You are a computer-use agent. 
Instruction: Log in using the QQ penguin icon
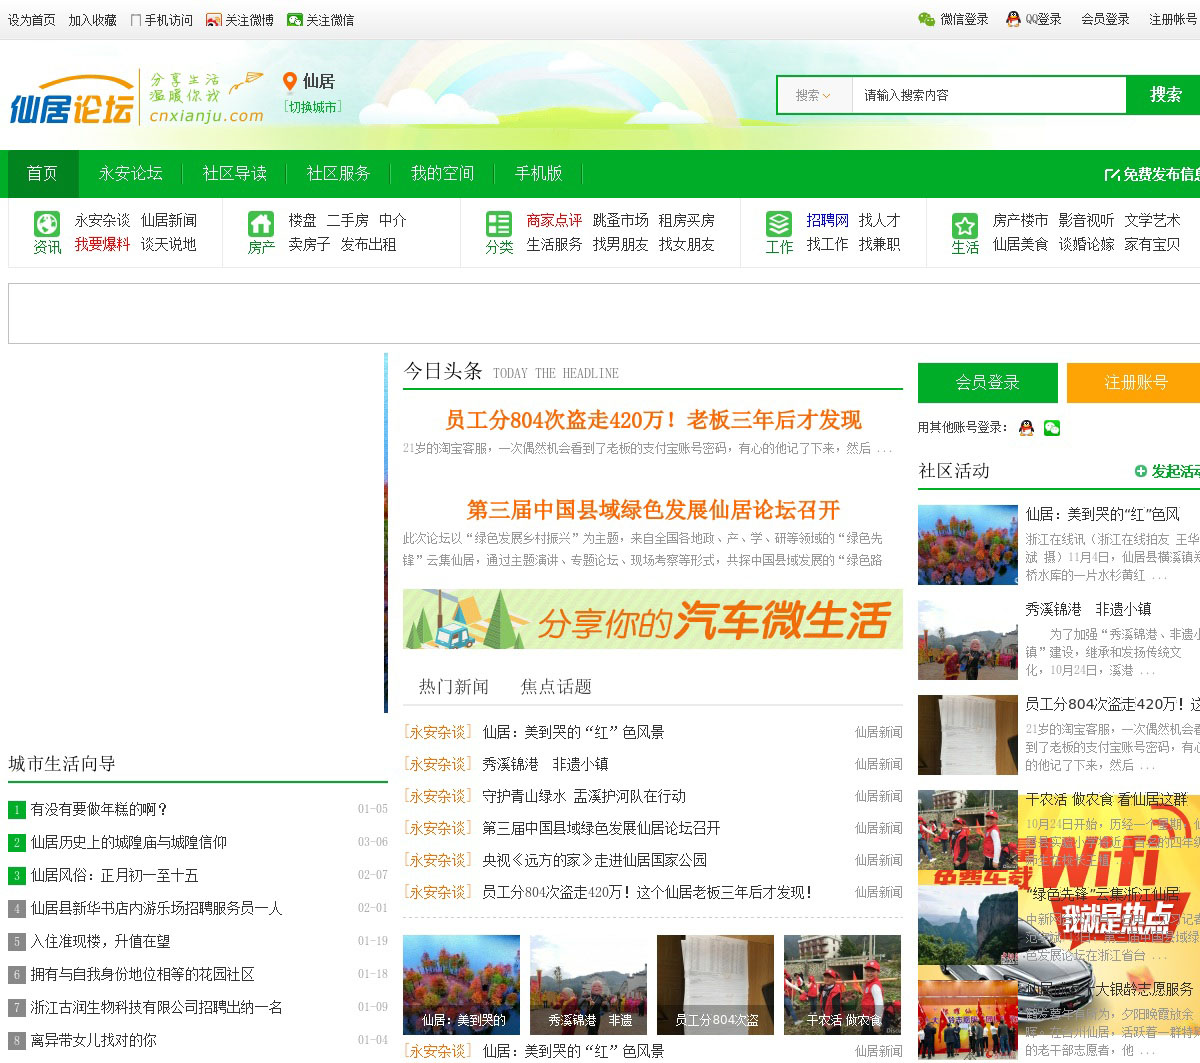1026,428
